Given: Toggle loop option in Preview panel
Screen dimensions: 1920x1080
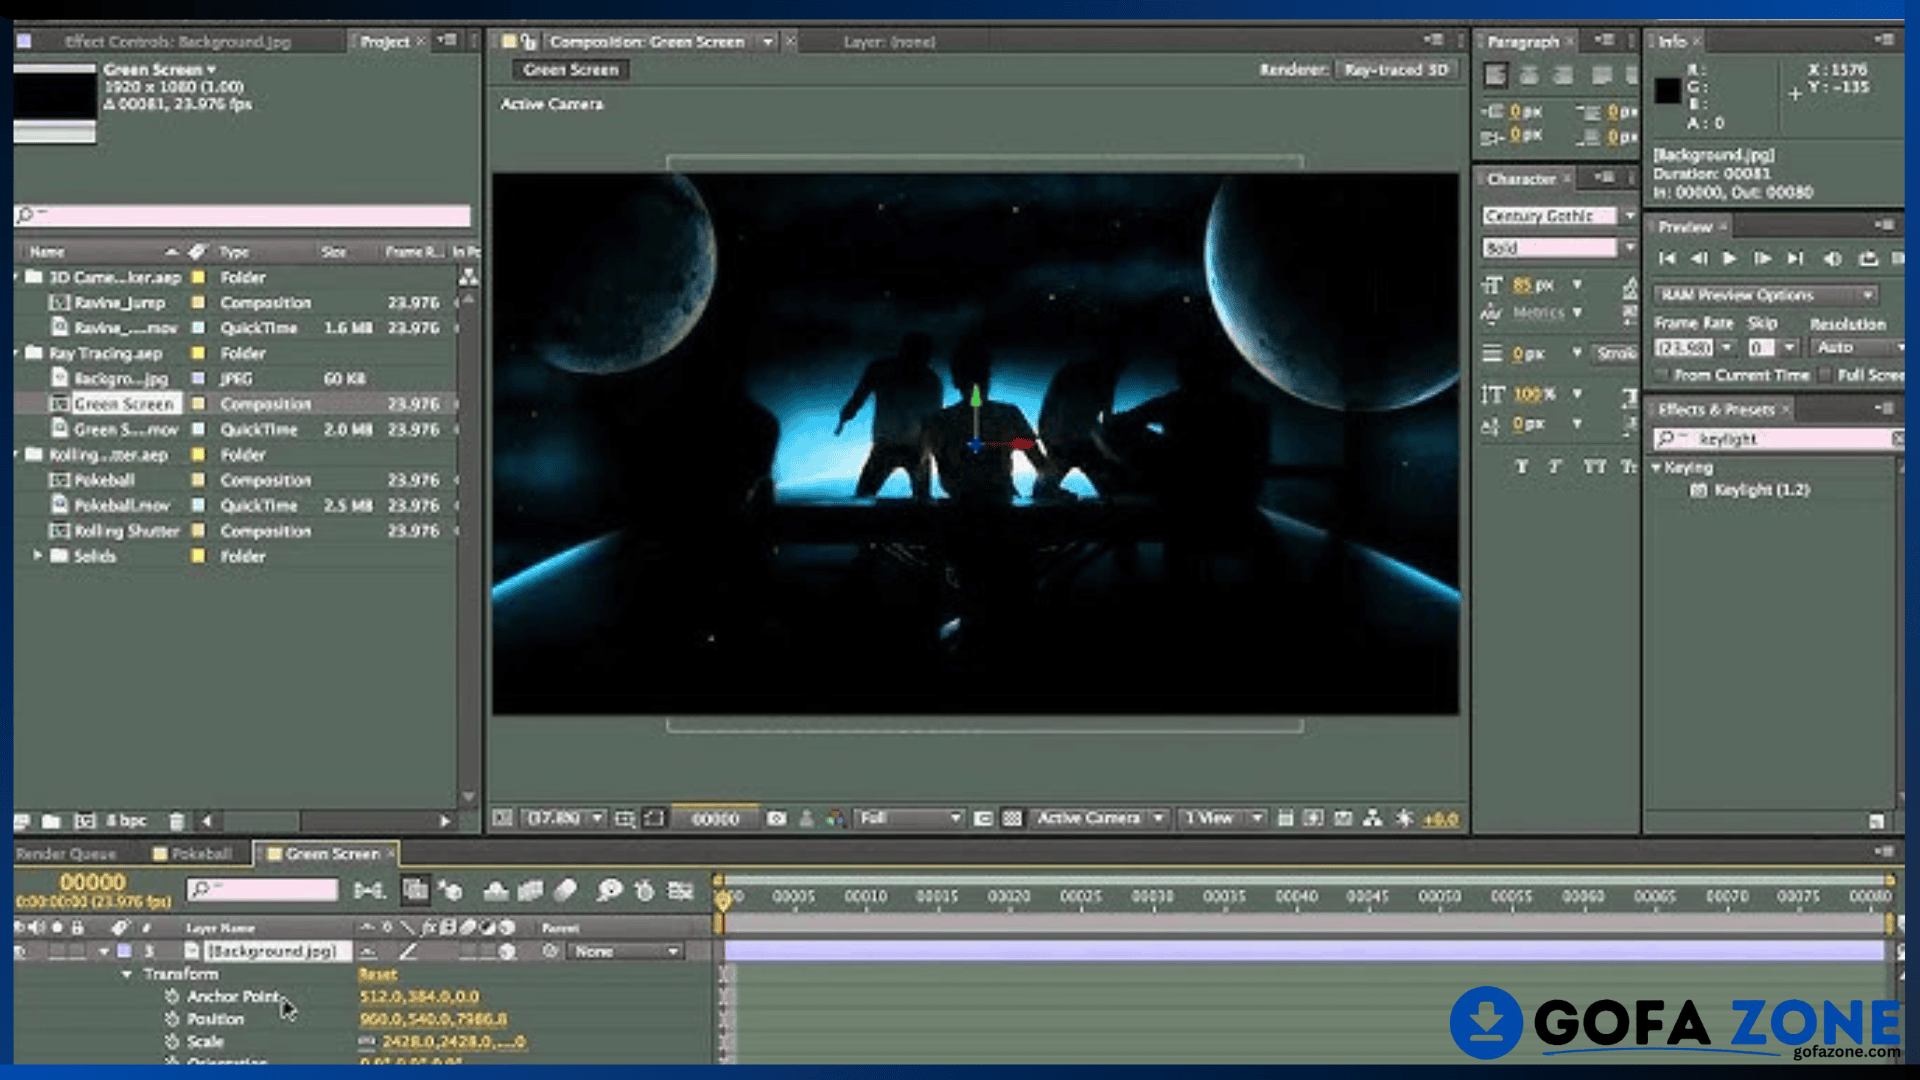Looking at the screenshot, I should (x=1867, y=259).
